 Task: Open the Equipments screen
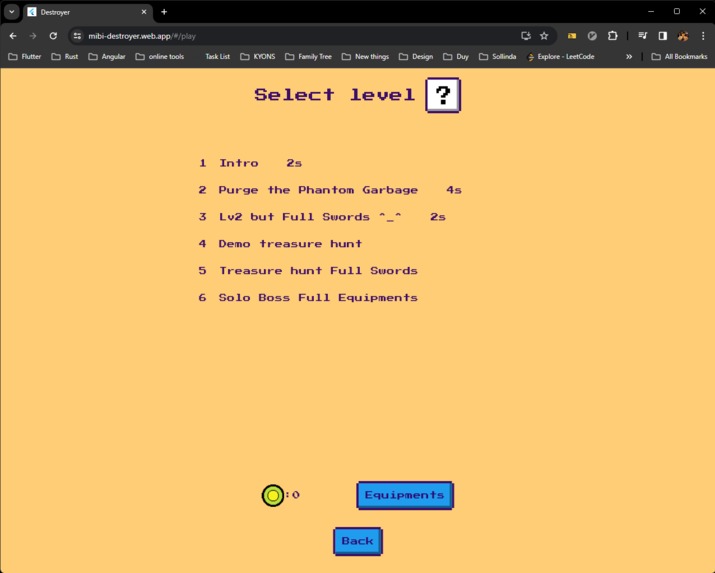coord(405,495)
